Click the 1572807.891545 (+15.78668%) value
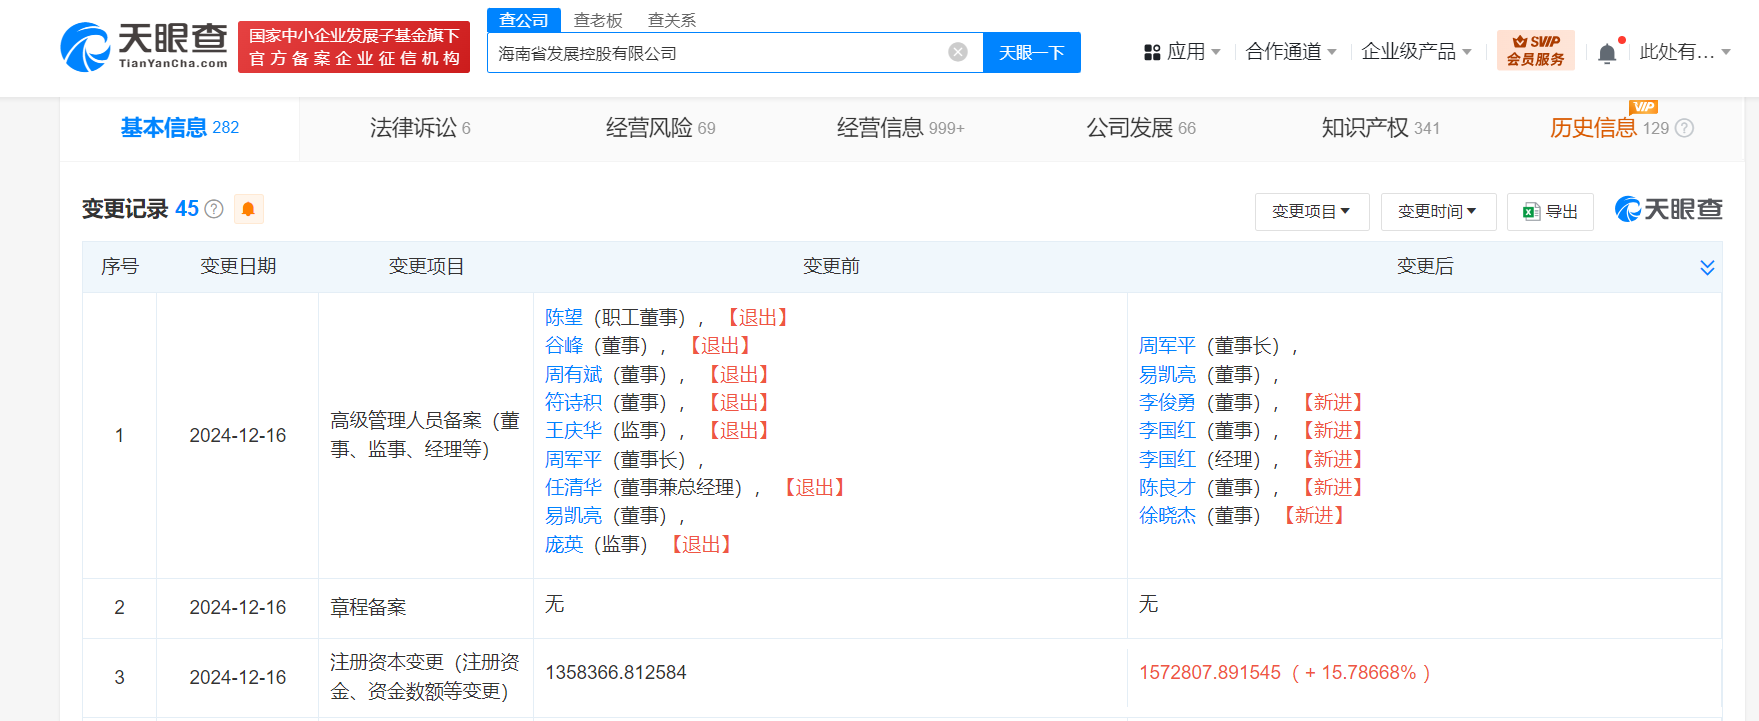The width and height of the screenshot is (1759, 721). coord(1285,672)
